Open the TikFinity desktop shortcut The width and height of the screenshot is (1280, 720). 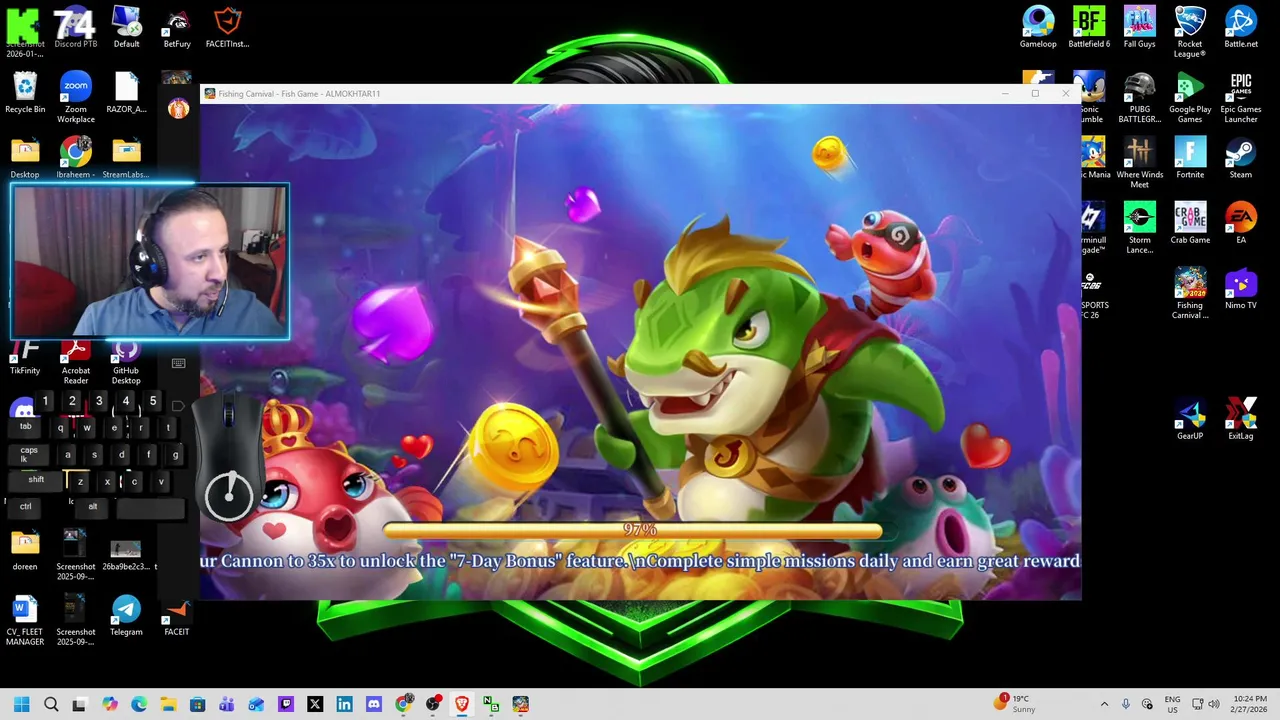25,359
